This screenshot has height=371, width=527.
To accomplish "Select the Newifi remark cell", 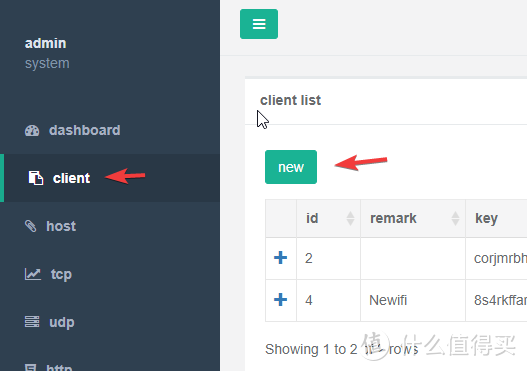I will tap(413, 300).
